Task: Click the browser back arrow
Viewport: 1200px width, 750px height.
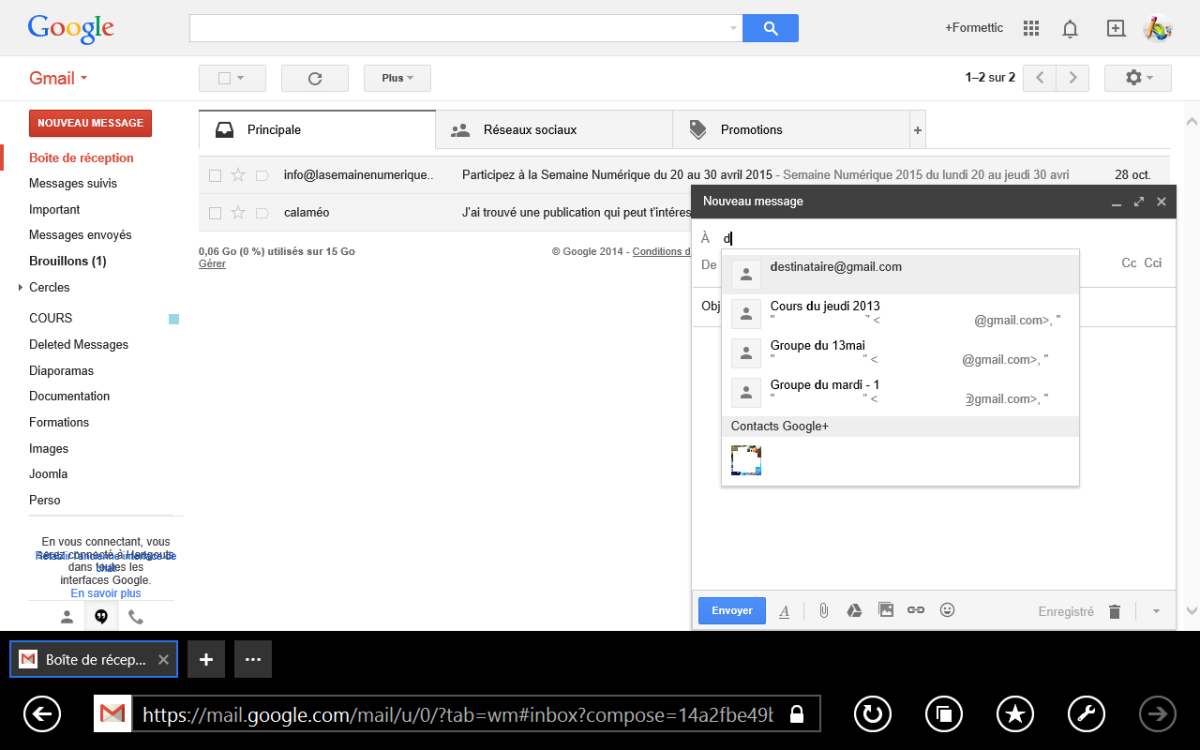Action: (x=42, y=714)
